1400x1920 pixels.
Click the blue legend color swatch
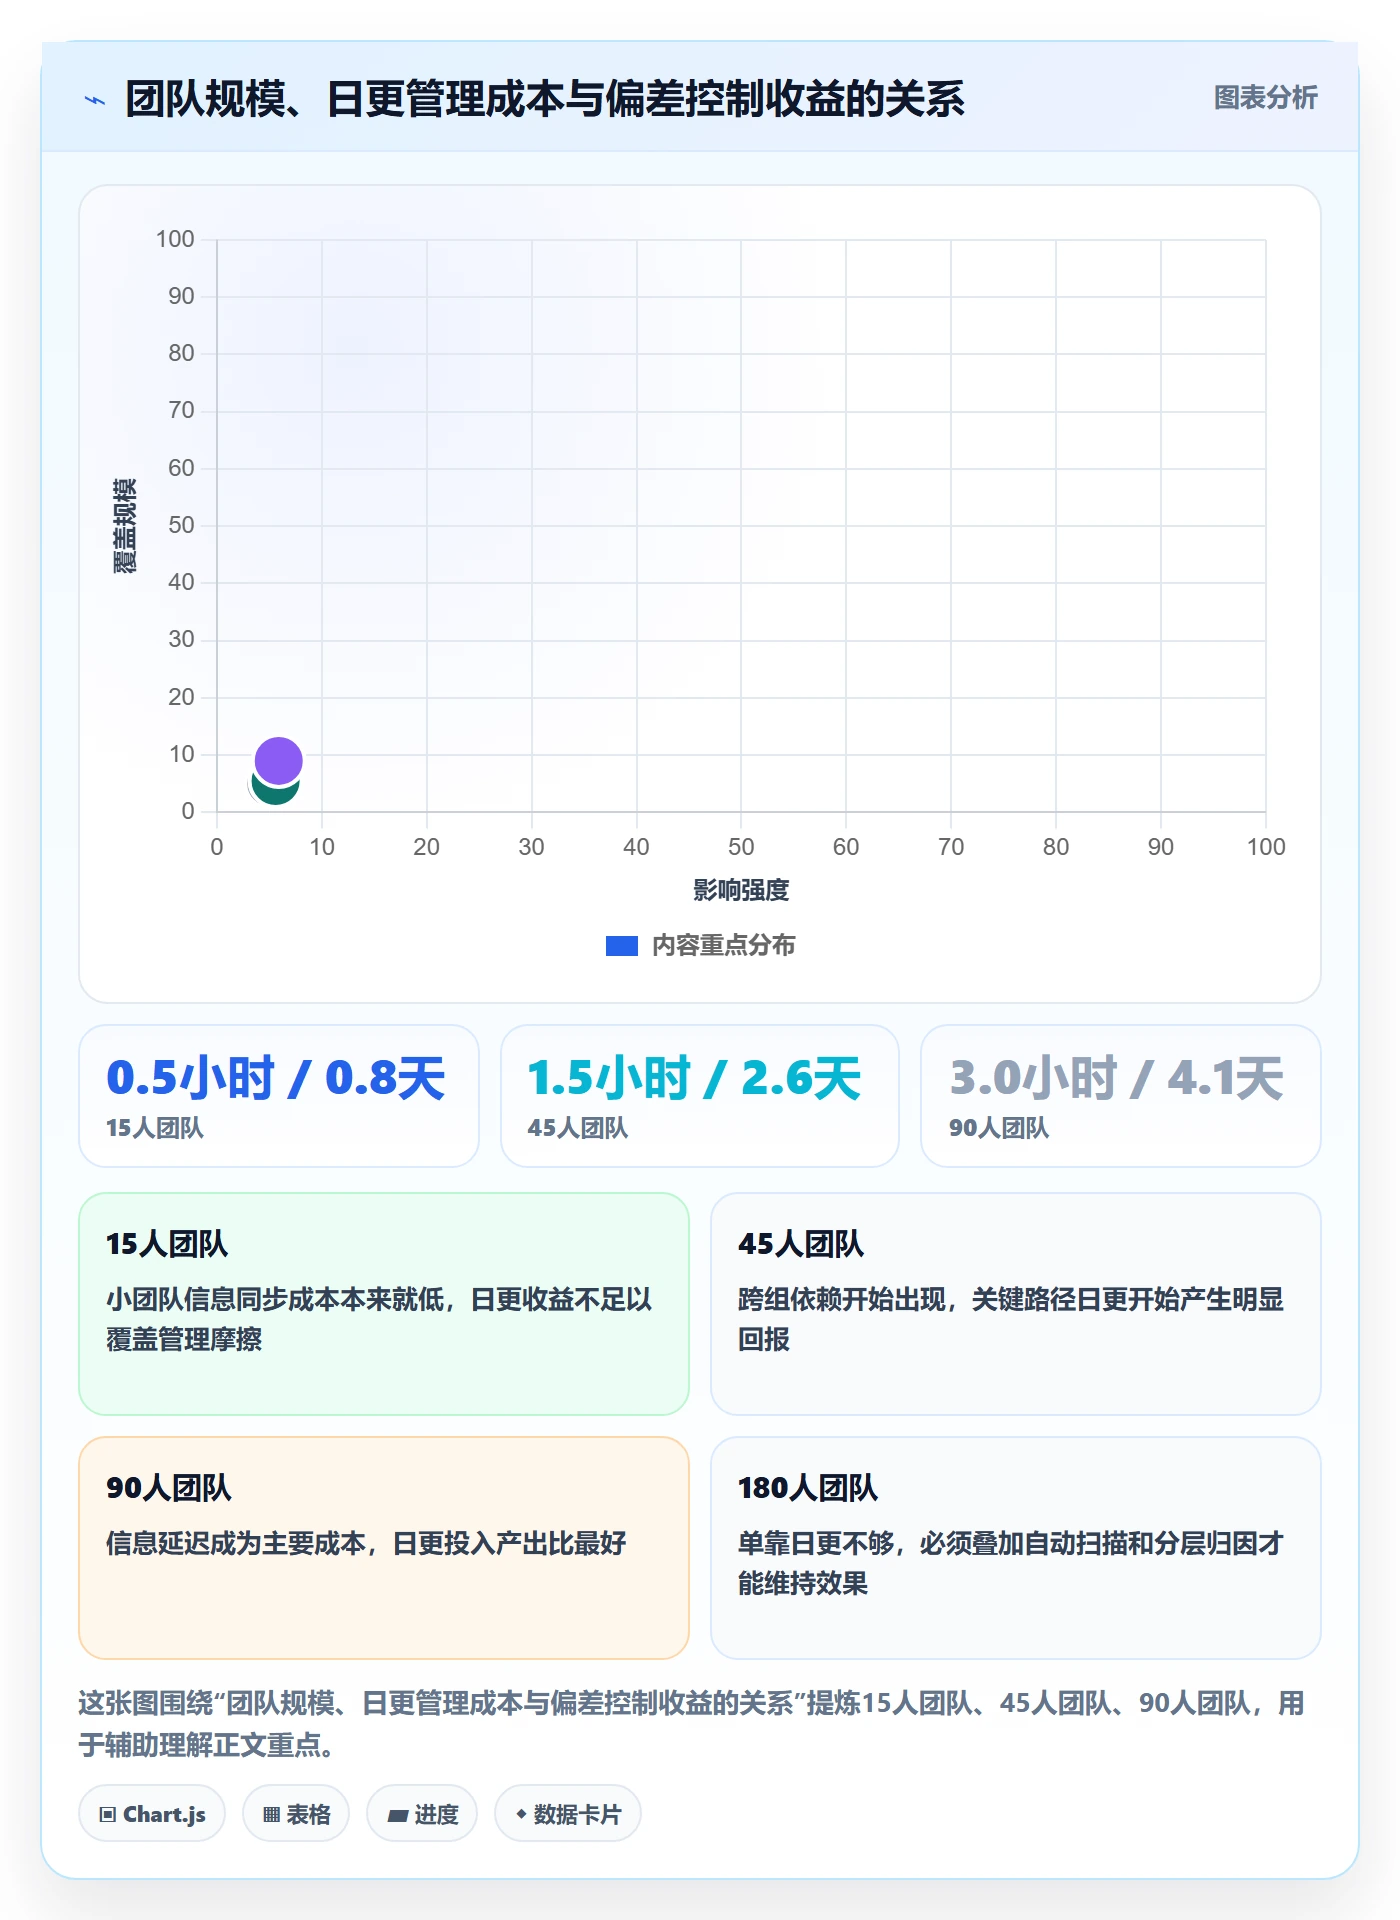tap(622, 946)
